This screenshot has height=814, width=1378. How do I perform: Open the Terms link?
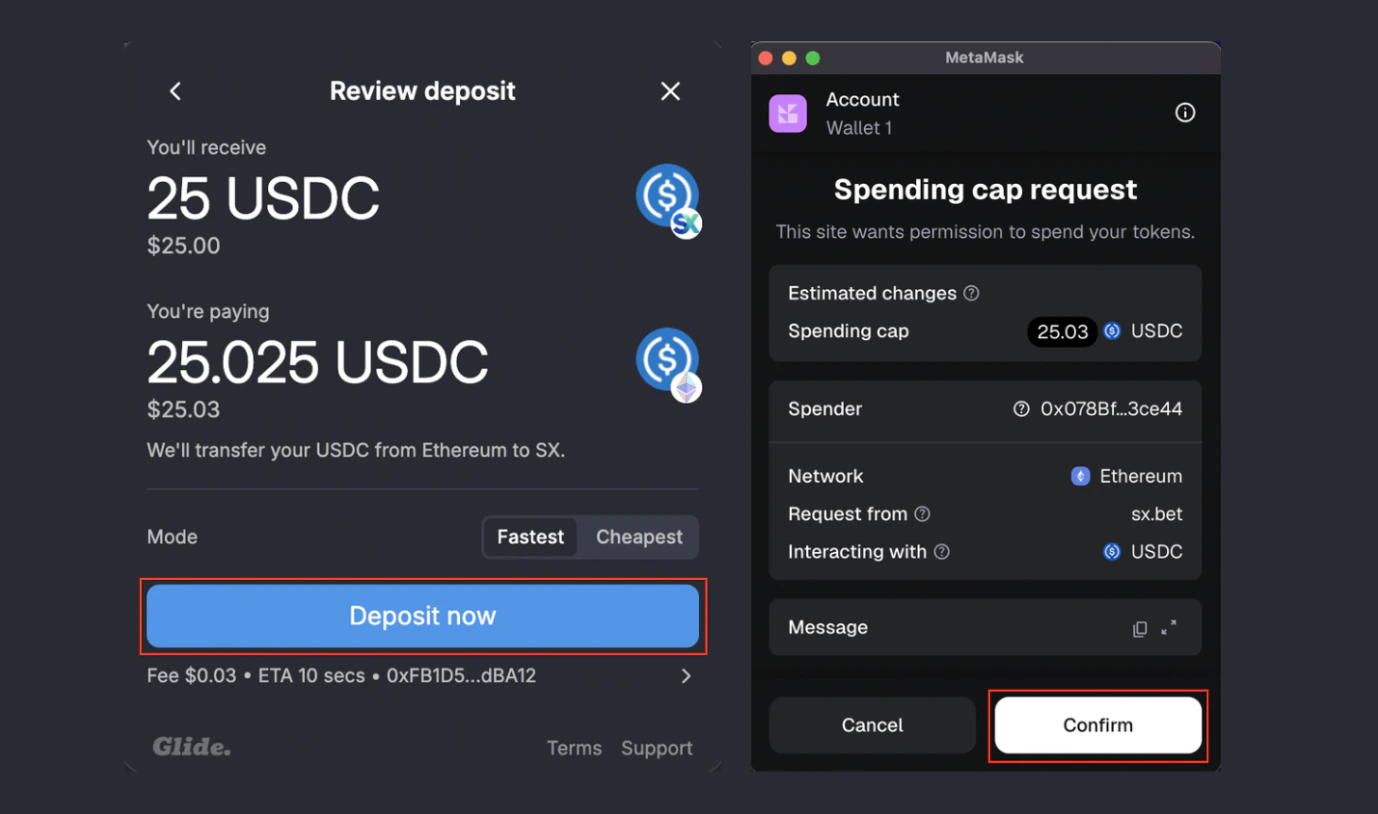(574, 748)
